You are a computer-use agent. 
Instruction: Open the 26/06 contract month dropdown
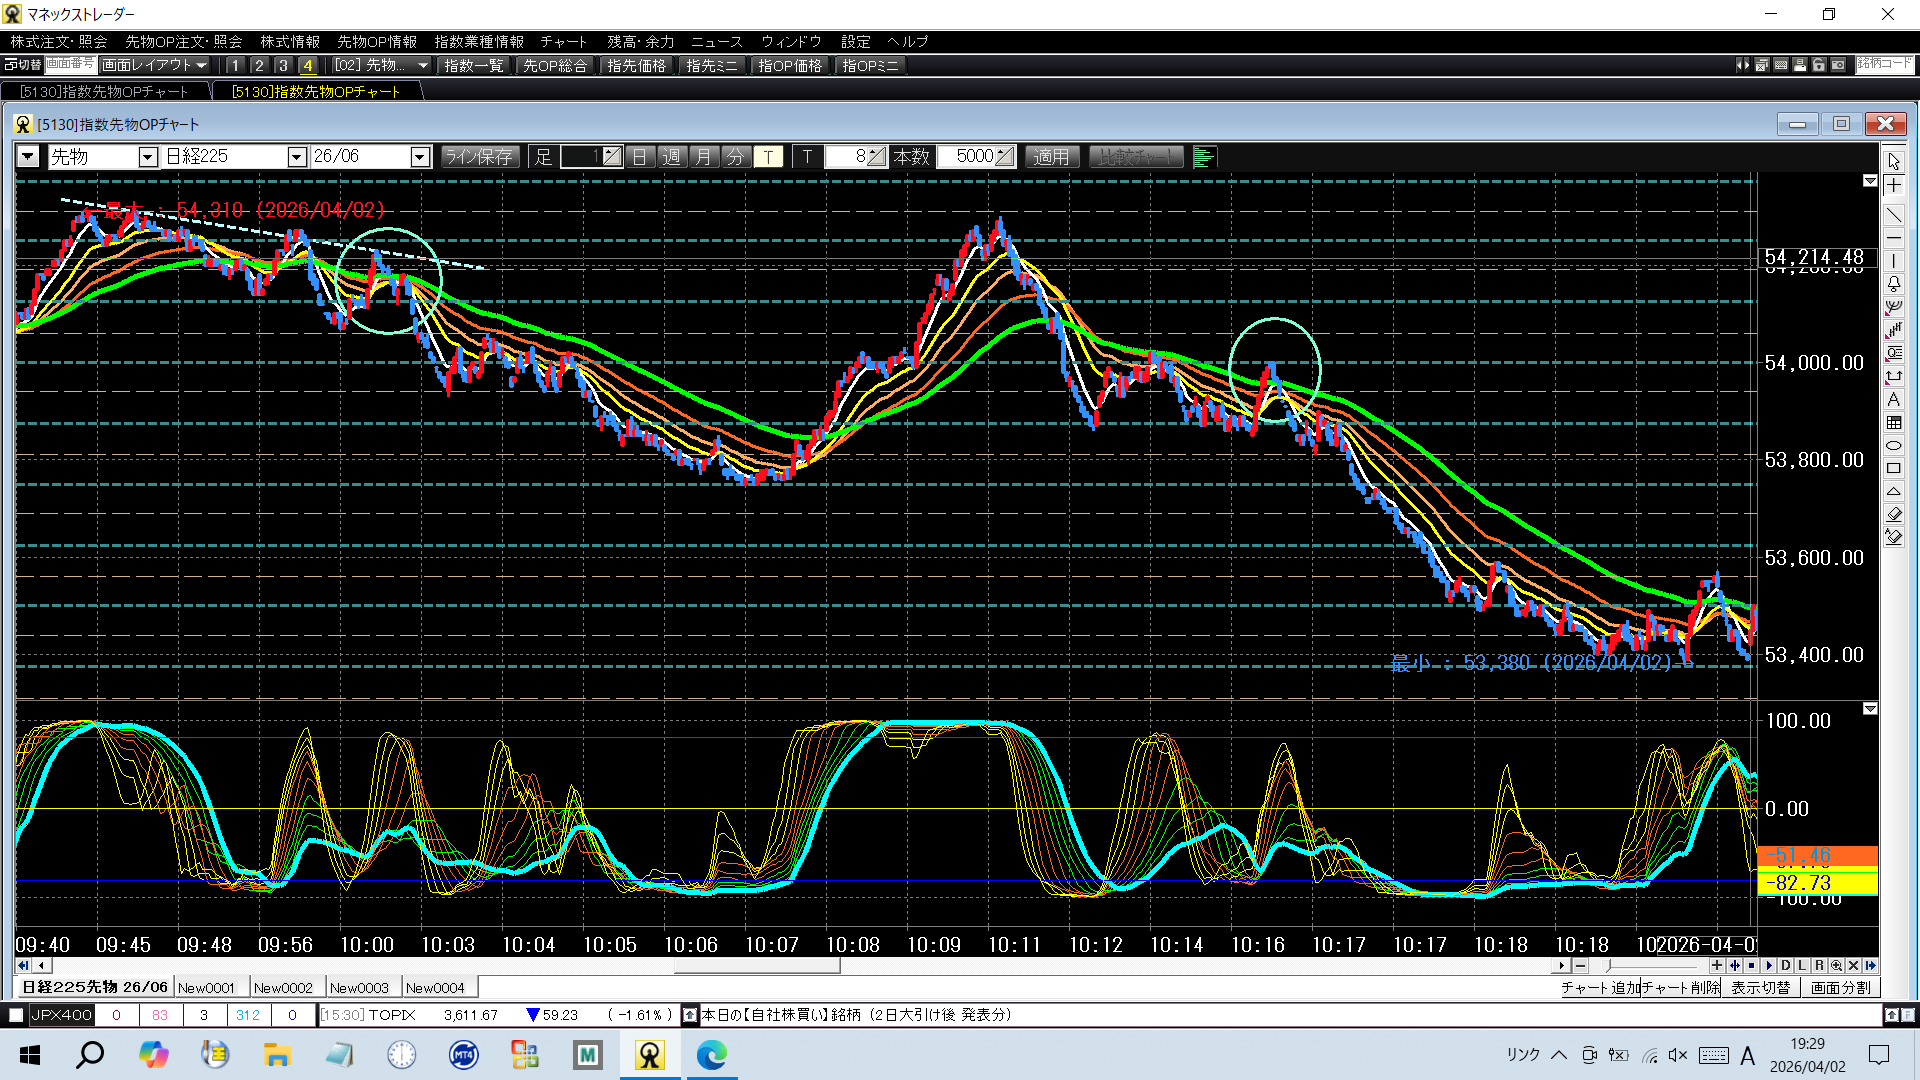tap(420, 157)
